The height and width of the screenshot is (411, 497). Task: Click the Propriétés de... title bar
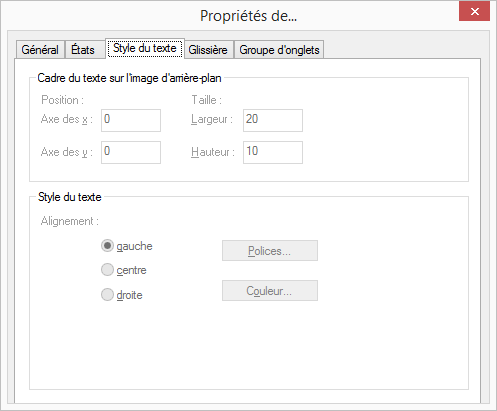coord(248,15)
